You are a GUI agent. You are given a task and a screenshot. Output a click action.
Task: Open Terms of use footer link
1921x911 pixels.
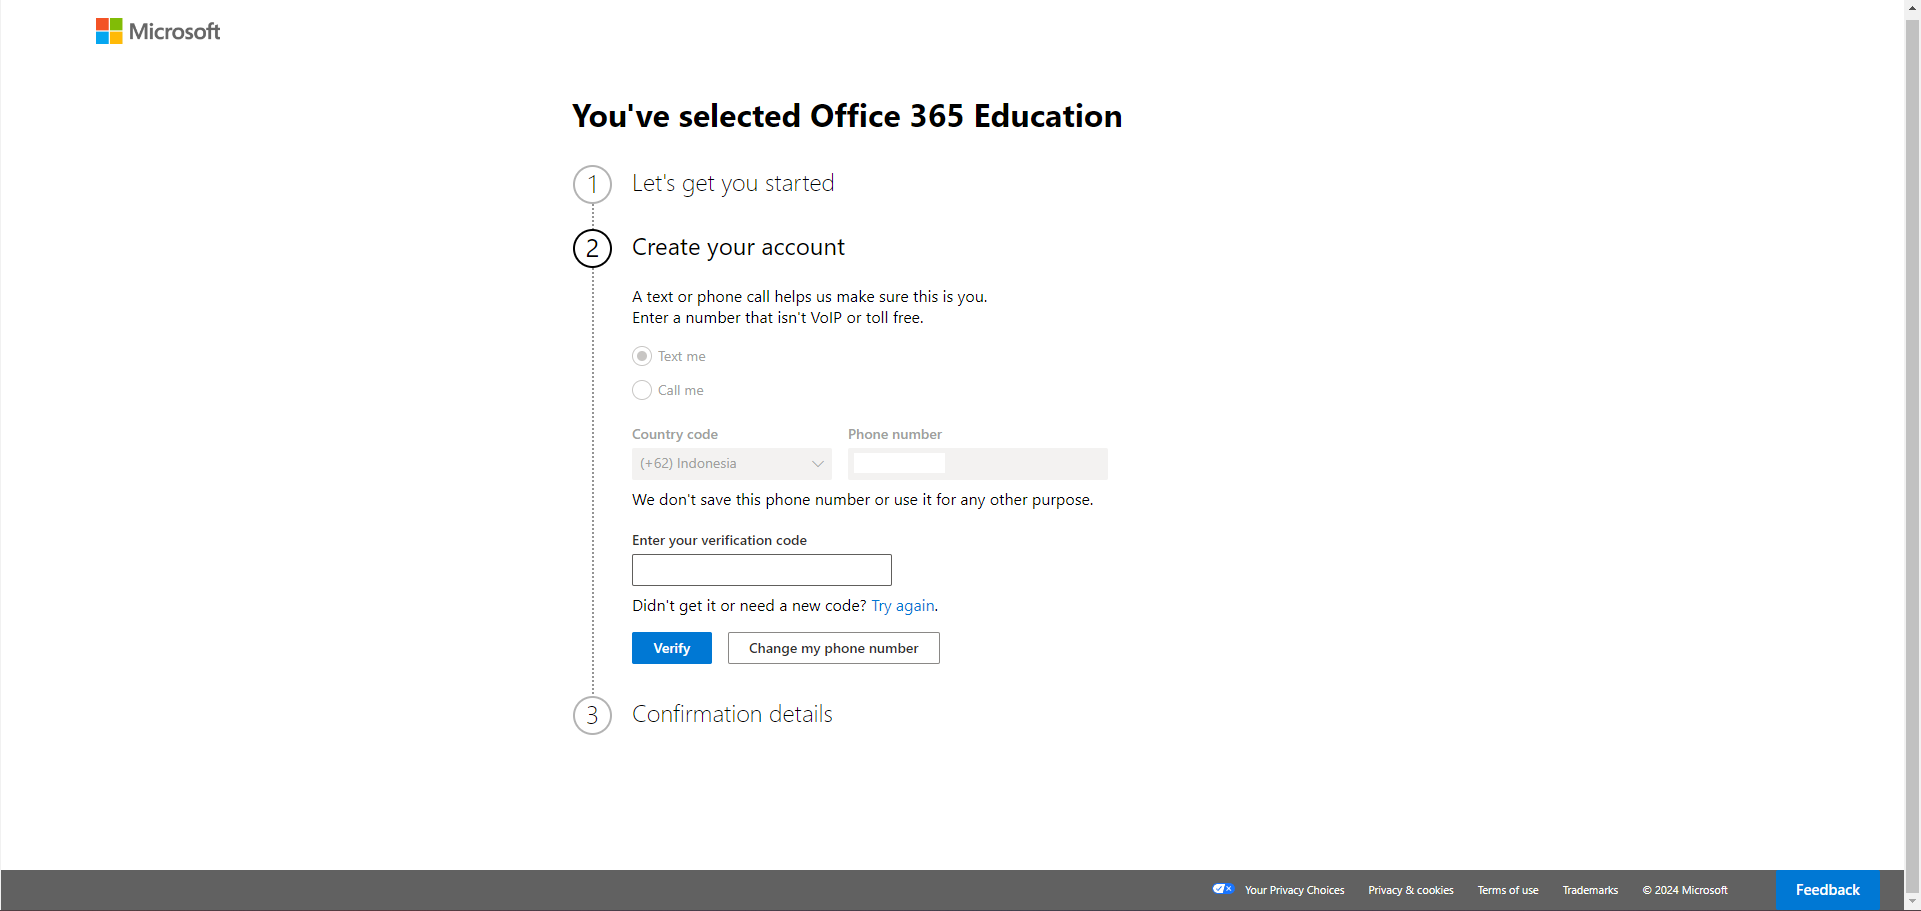[1507, 890]
